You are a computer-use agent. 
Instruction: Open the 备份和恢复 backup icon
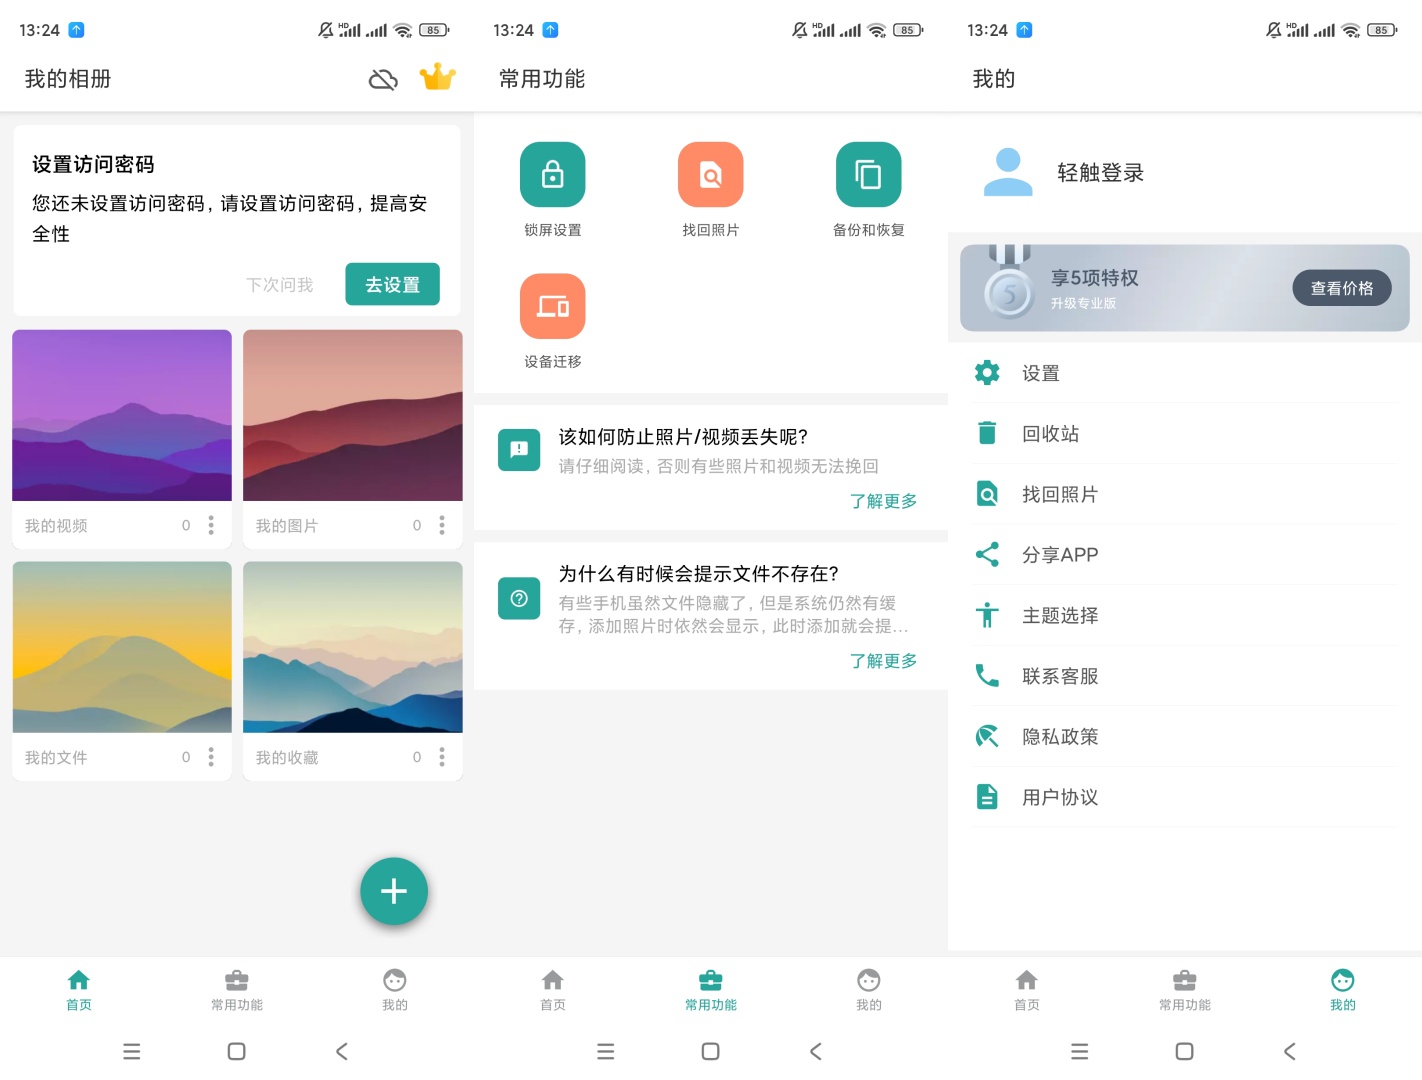point(868,175)
